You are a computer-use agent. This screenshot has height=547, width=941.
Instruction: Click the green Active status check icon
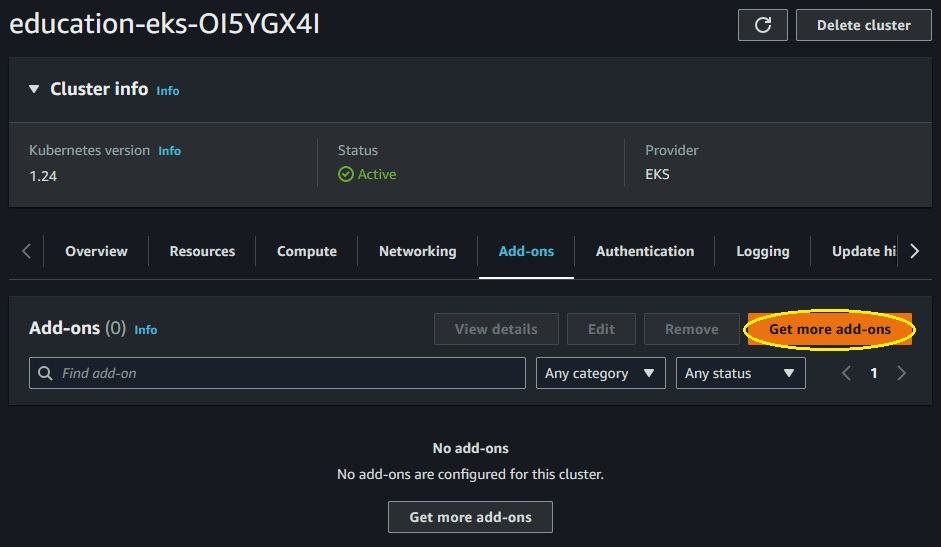click(x=346, y=174)
